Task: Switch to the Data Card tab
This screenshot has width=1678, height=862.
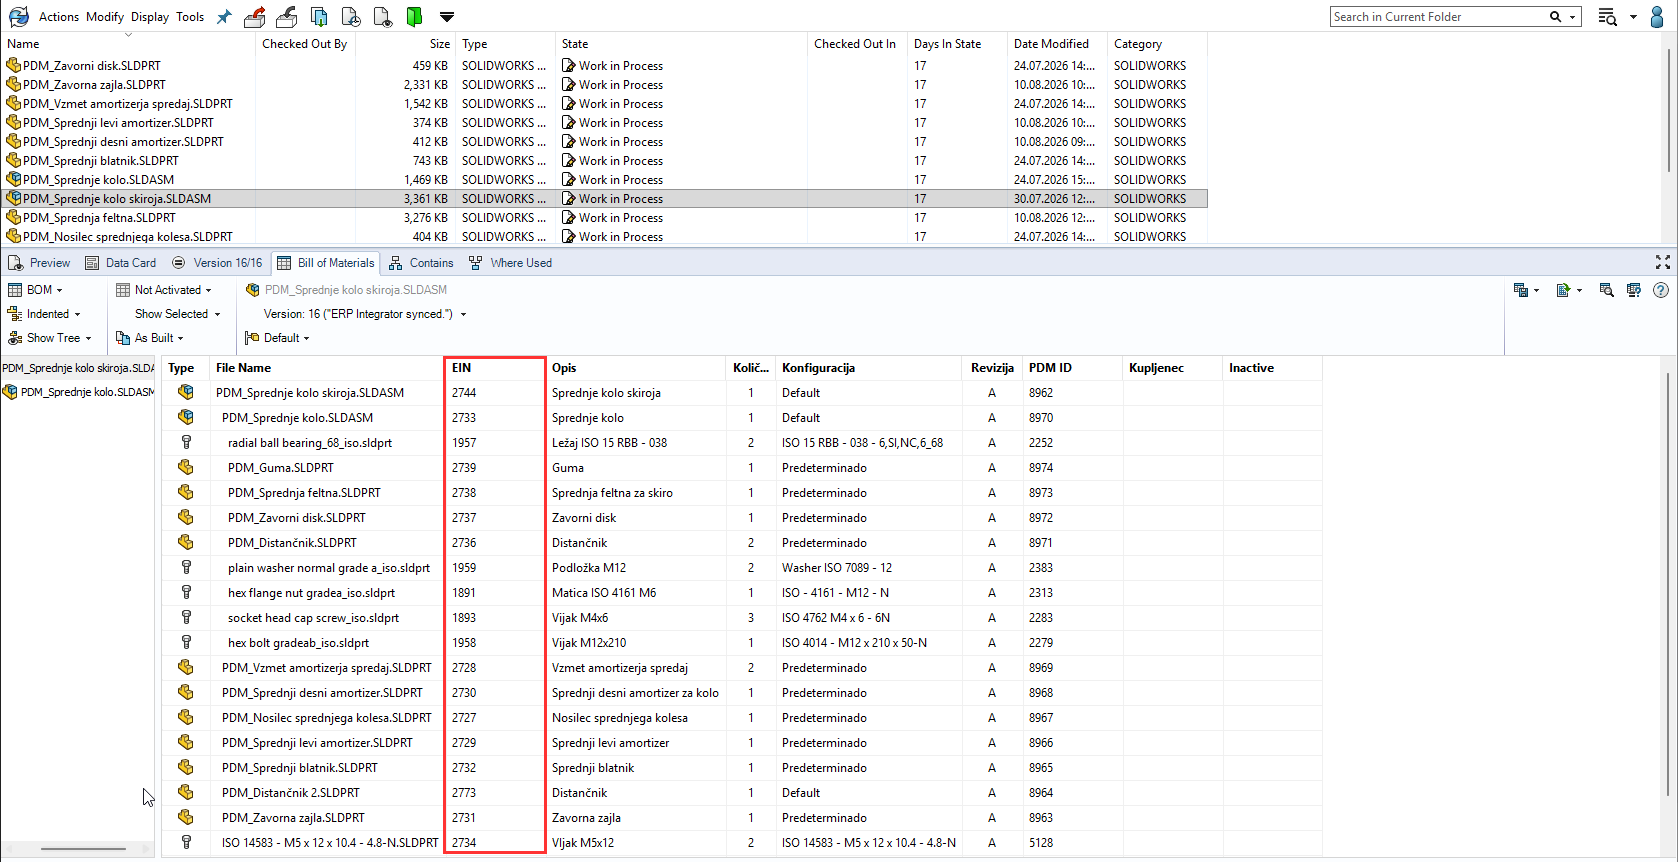Action: click(x=121, y=263)
